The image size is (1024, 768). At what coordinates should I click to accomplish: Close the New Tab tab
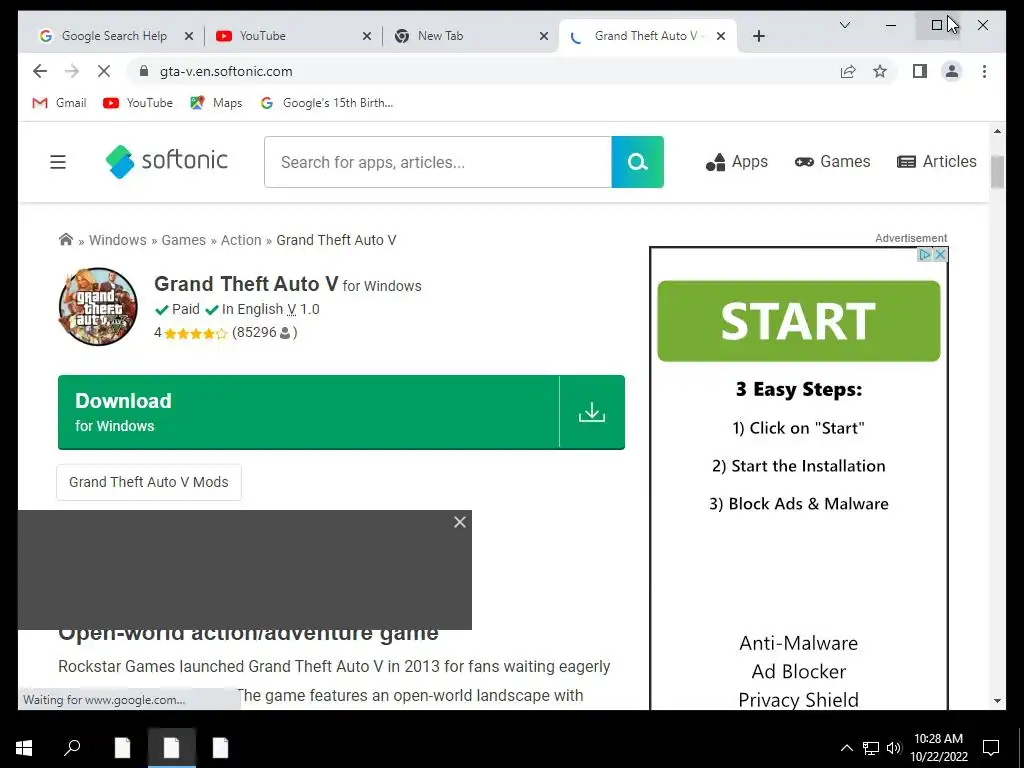point(543,36)
